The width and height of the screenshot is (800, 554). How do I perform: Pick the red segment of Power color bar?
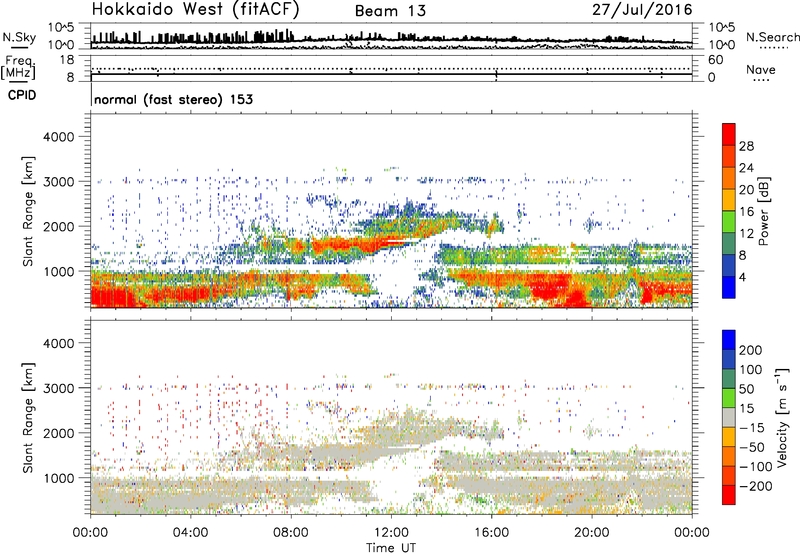[x=729, y=134]
